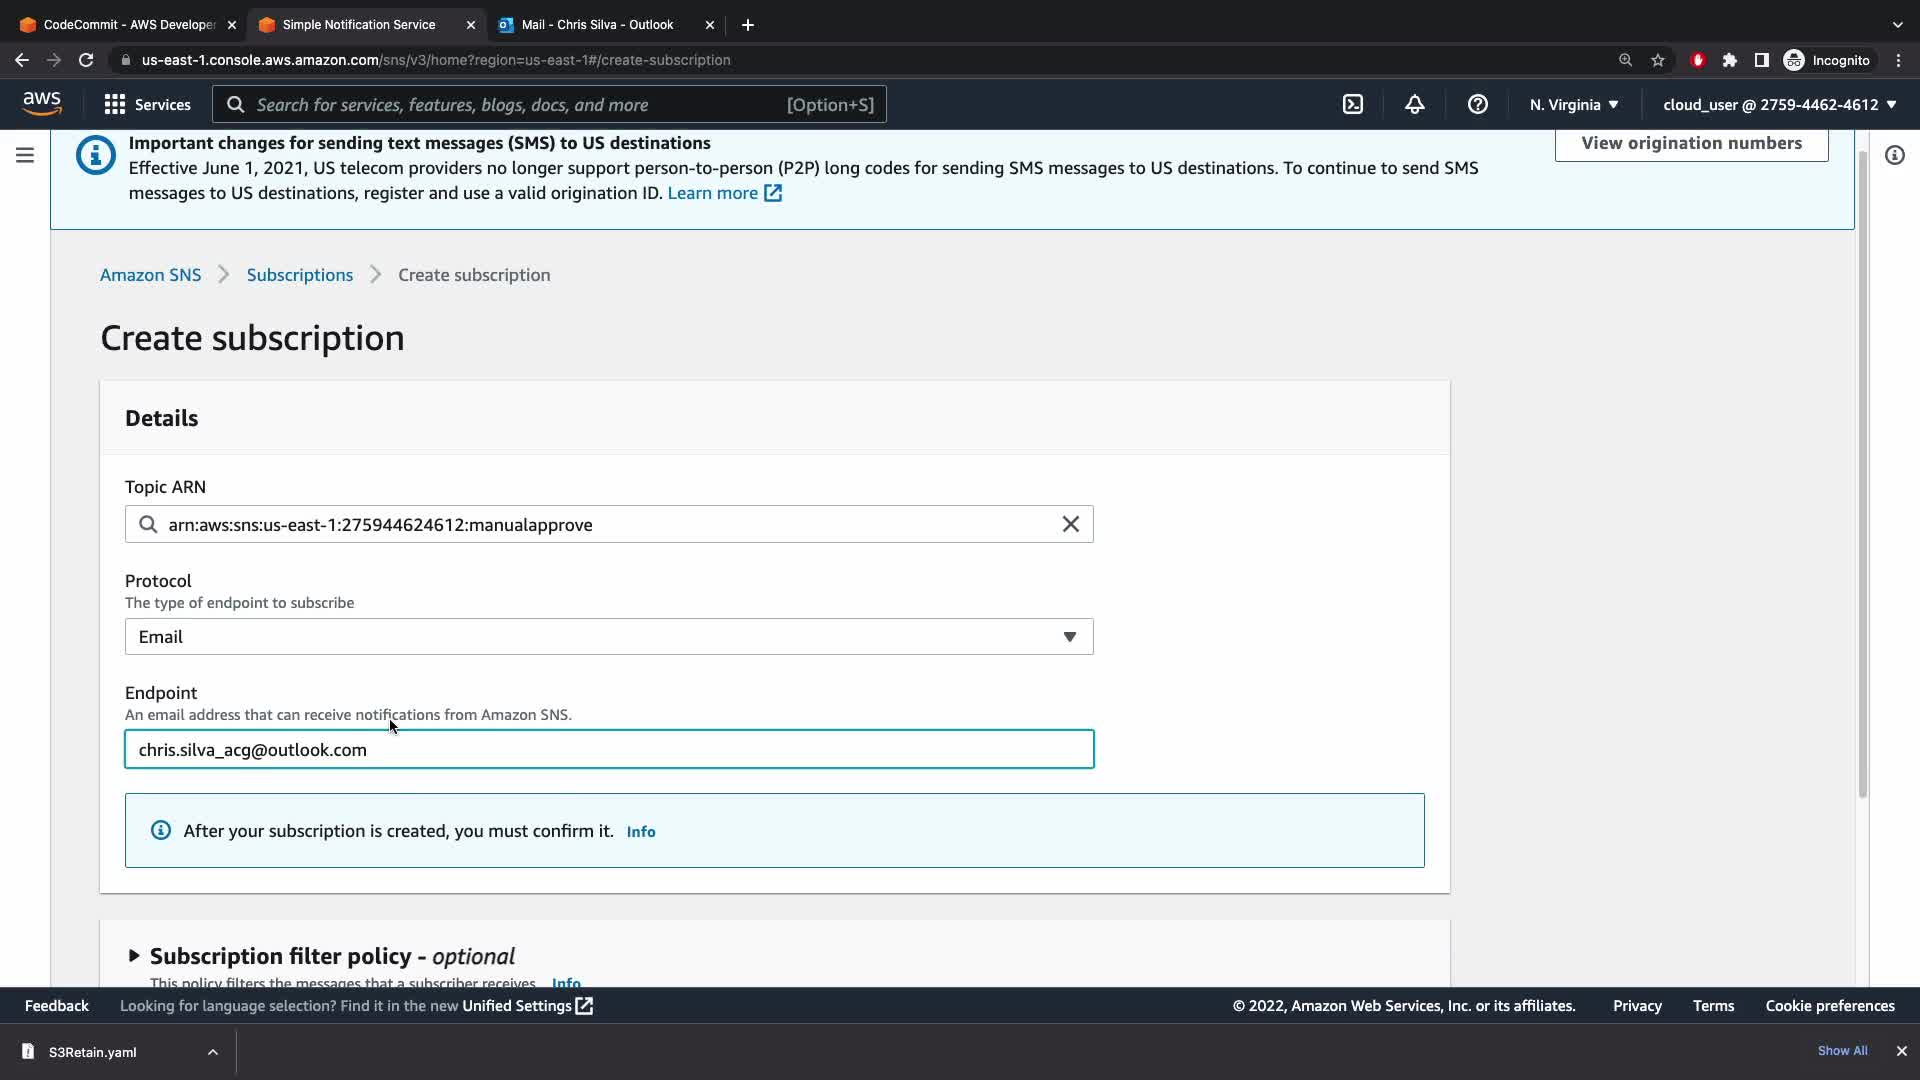Open the right-side info panel icon
This screenshot has height=1080, width=1920.
pos(1894,155)
